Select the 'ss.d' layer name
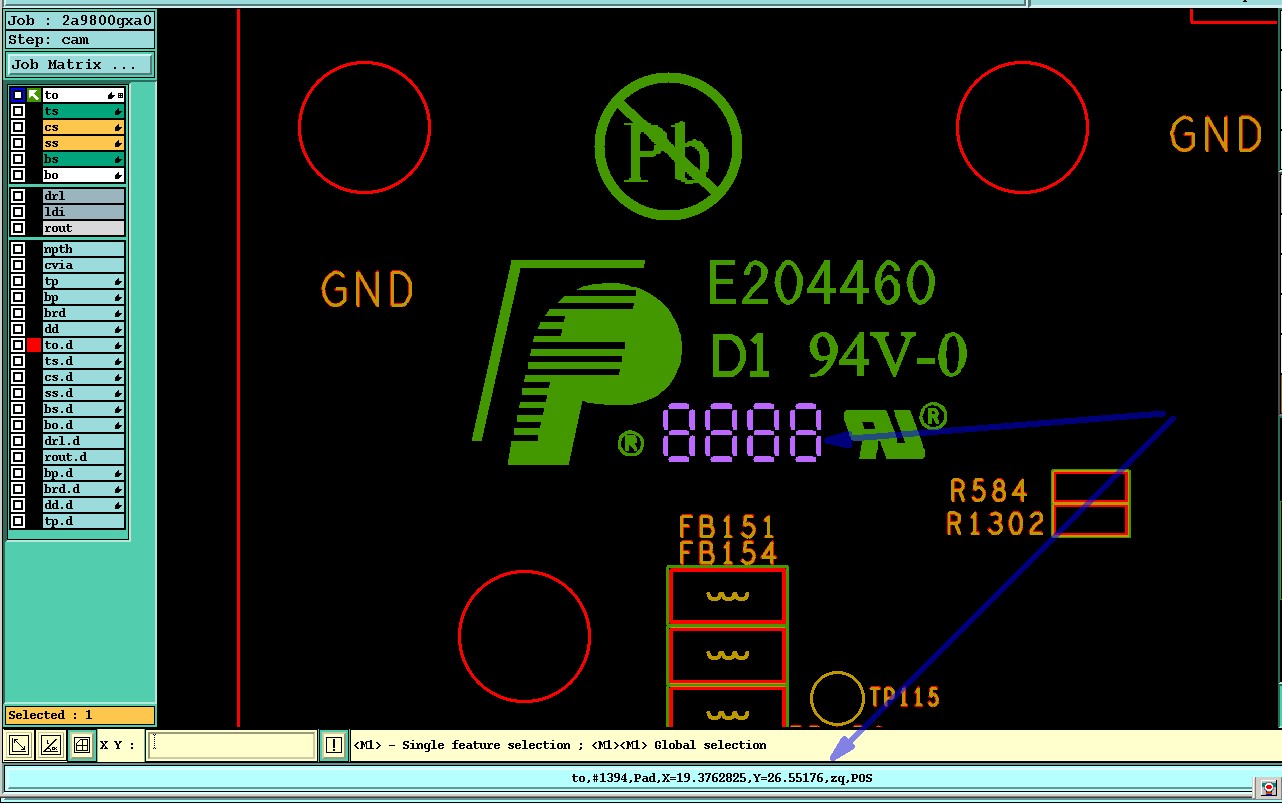Screen dimensions: 1282x804 83,393
